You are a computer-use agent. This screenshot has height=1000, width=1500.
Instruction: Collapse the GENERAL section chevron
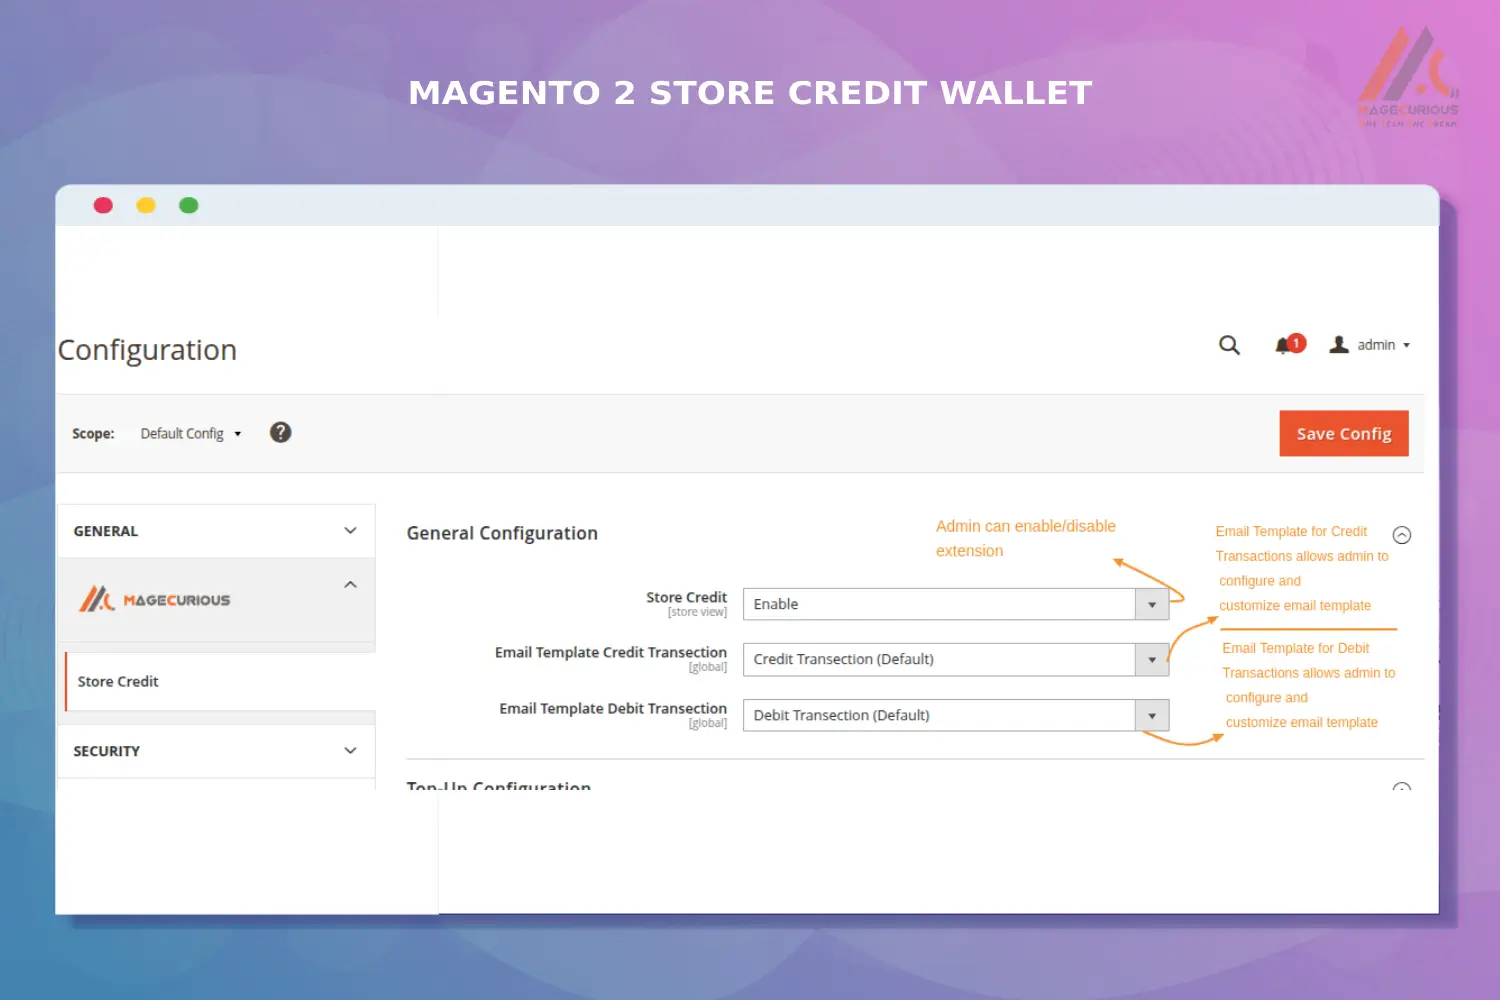[350, 530]
